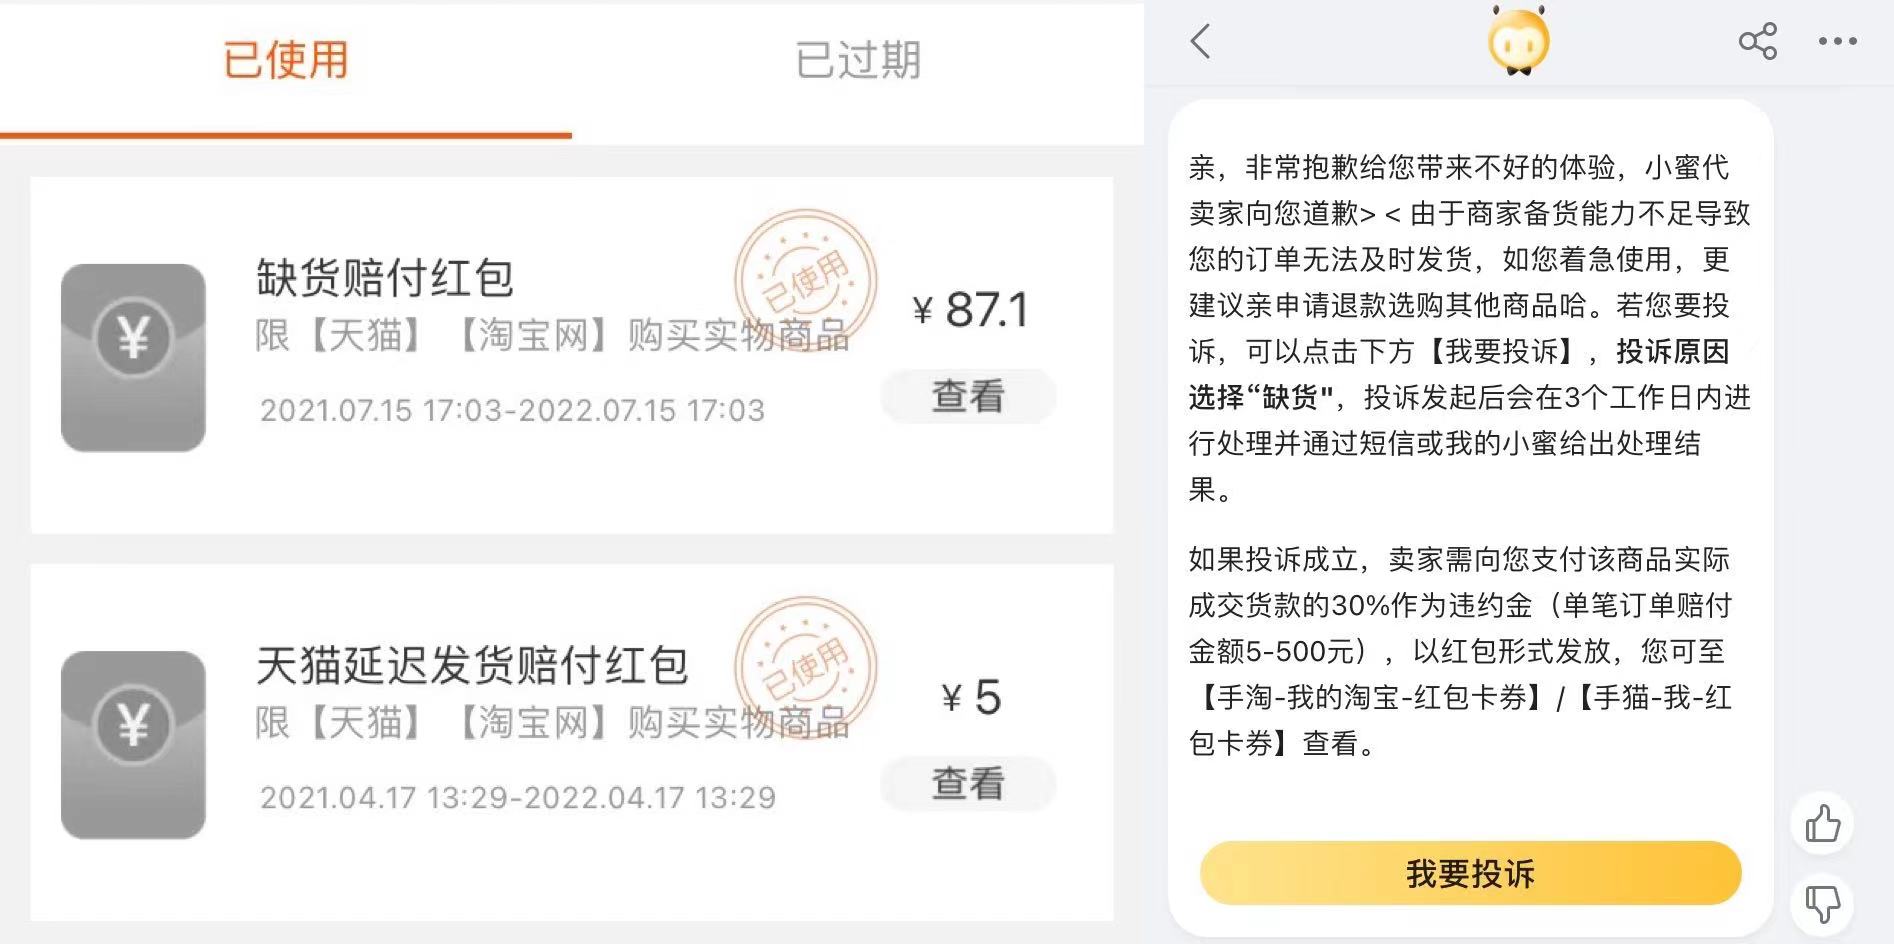The width and height of the screenshot is (1894, 944).
Task: Select the 已使用 tab
Action: (x=287, y=60)
